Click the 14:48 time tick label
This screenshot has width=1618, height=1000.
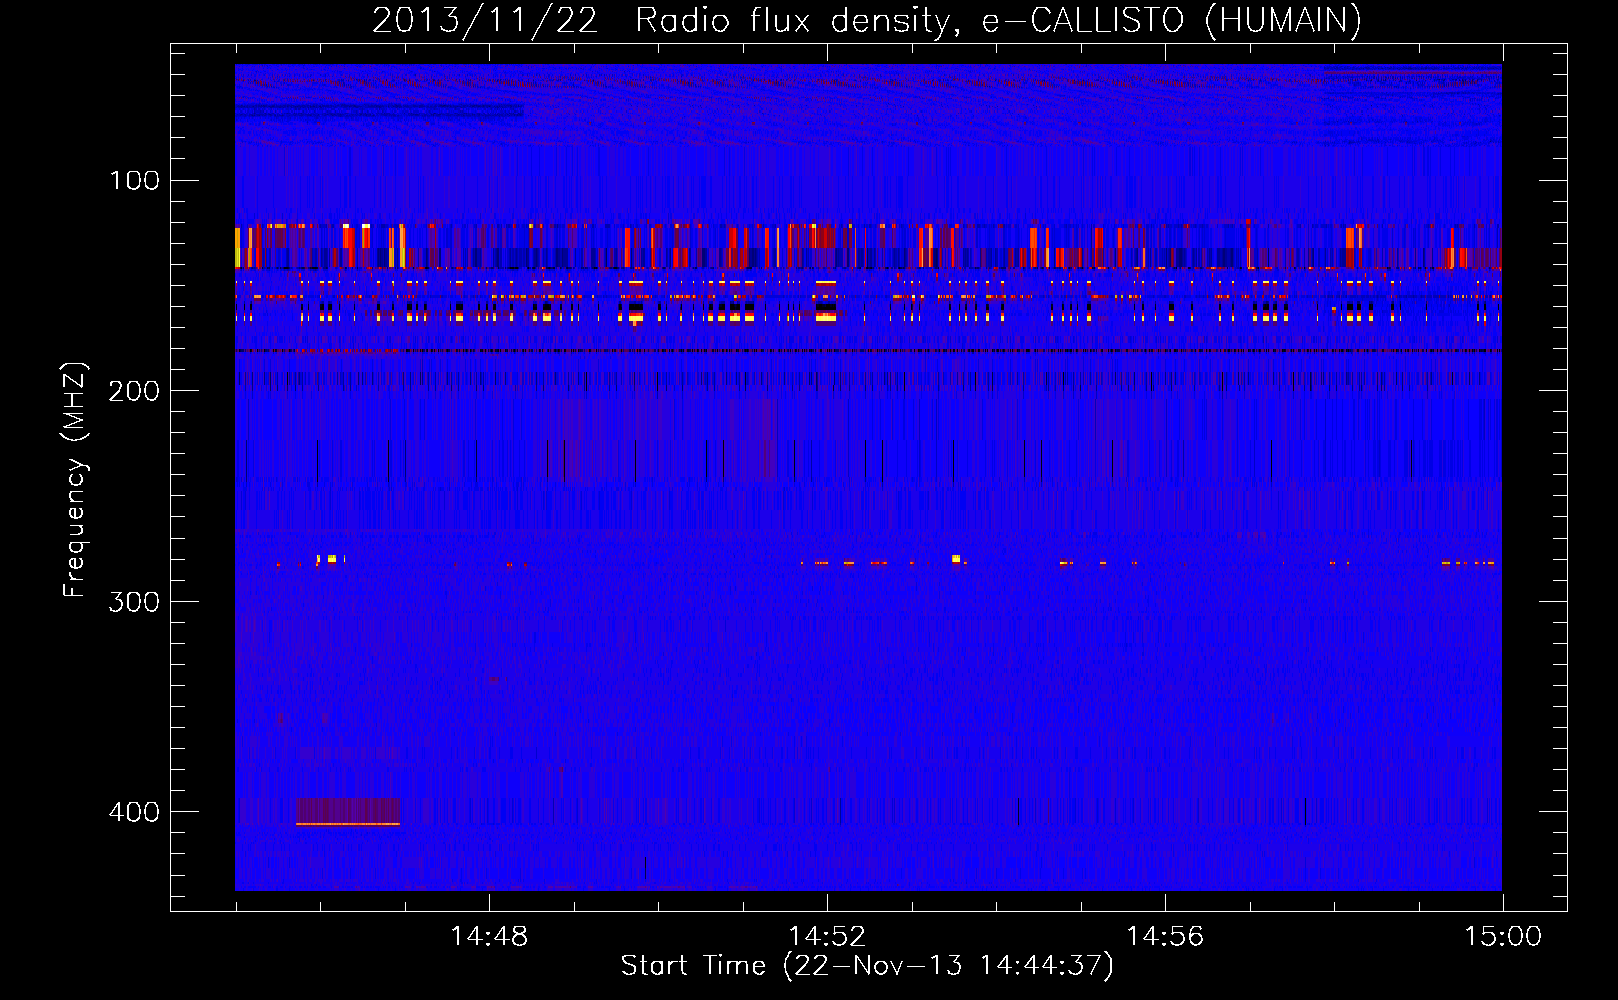[489, 937]
